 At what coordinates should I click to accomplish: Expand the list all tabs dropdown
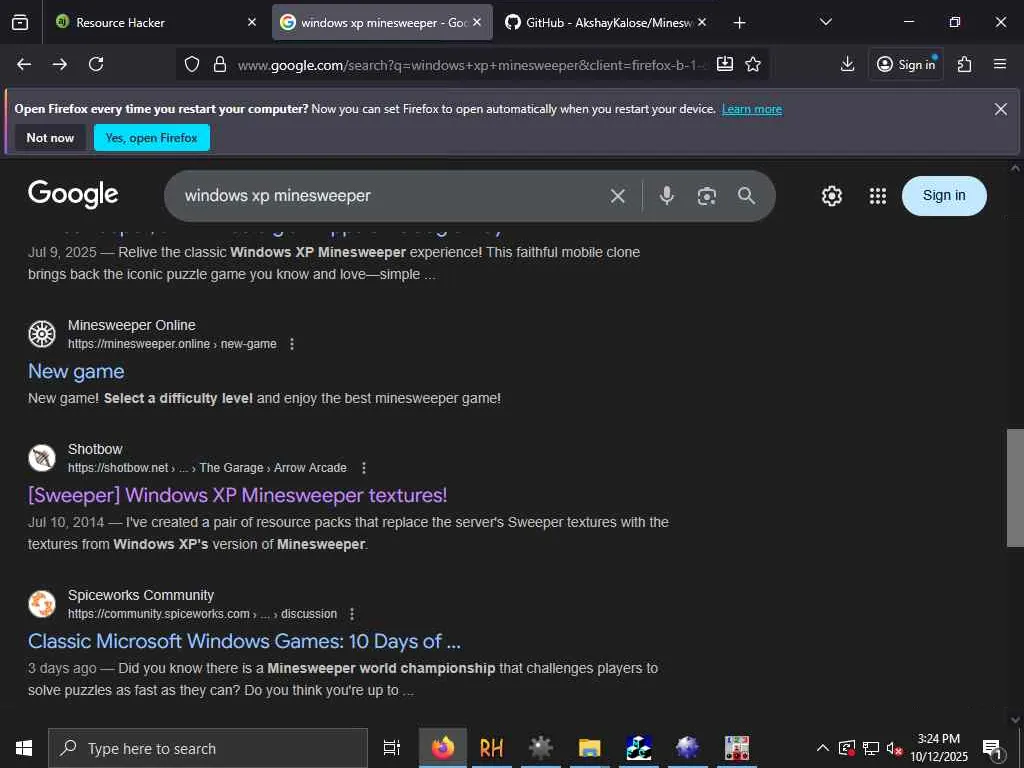click(825, 23)
